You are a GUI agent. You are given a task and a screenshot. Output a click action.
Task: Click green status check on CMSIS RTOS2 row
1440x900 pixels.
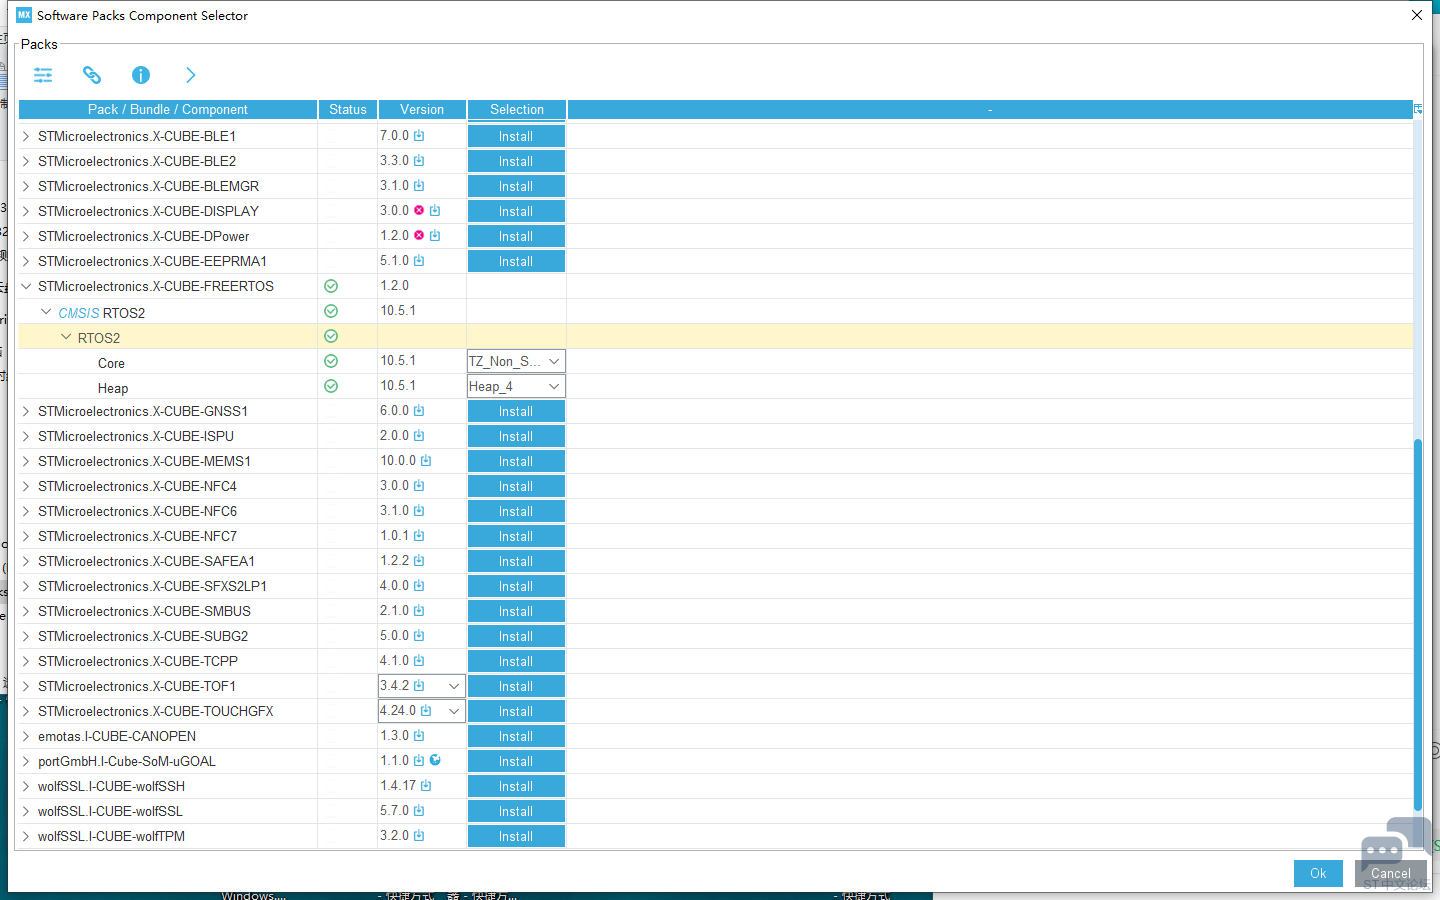331,311
